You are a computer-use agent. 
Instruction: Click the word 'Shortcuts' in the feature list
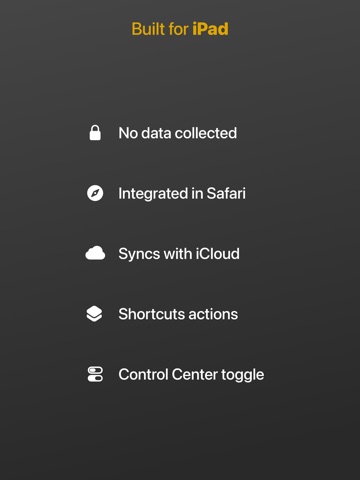pyautogui.click(x=149, y=314)
